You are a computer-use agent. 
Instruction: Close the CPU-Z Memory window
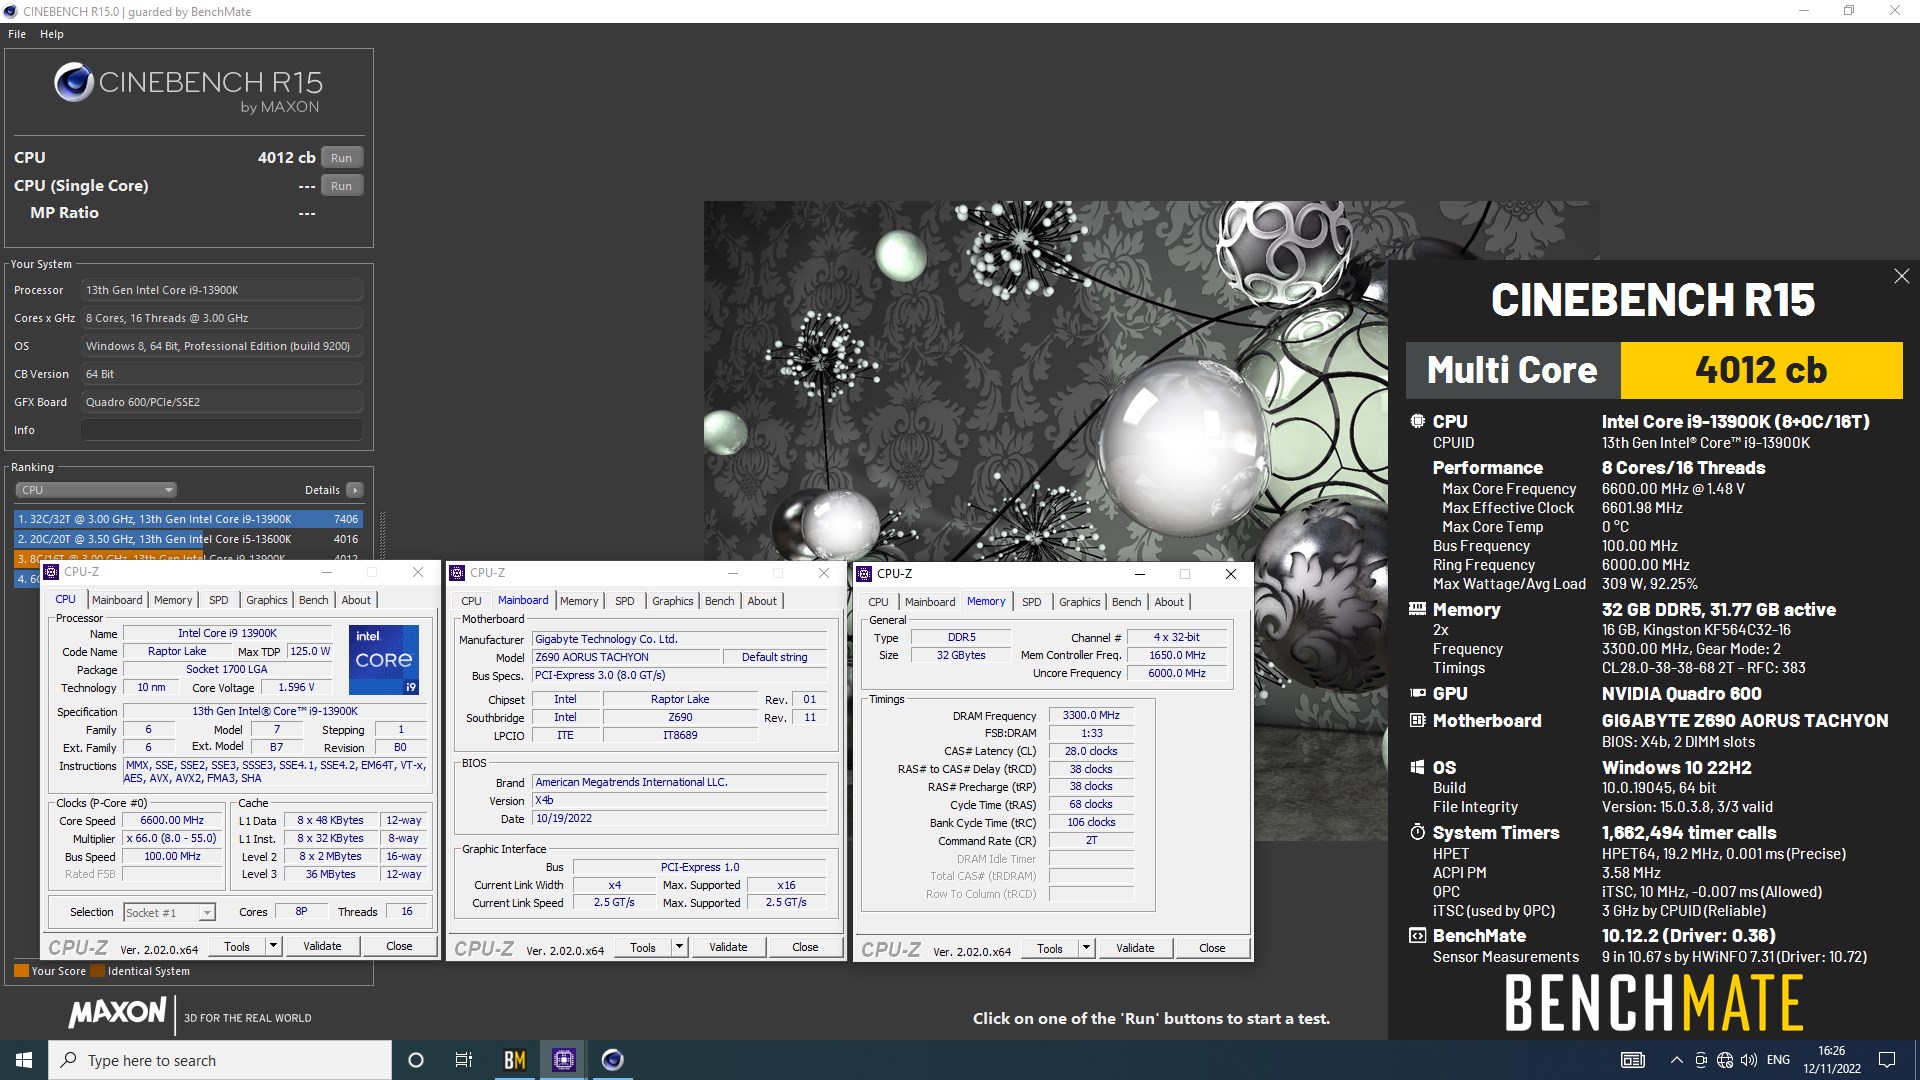point(1231,574)
